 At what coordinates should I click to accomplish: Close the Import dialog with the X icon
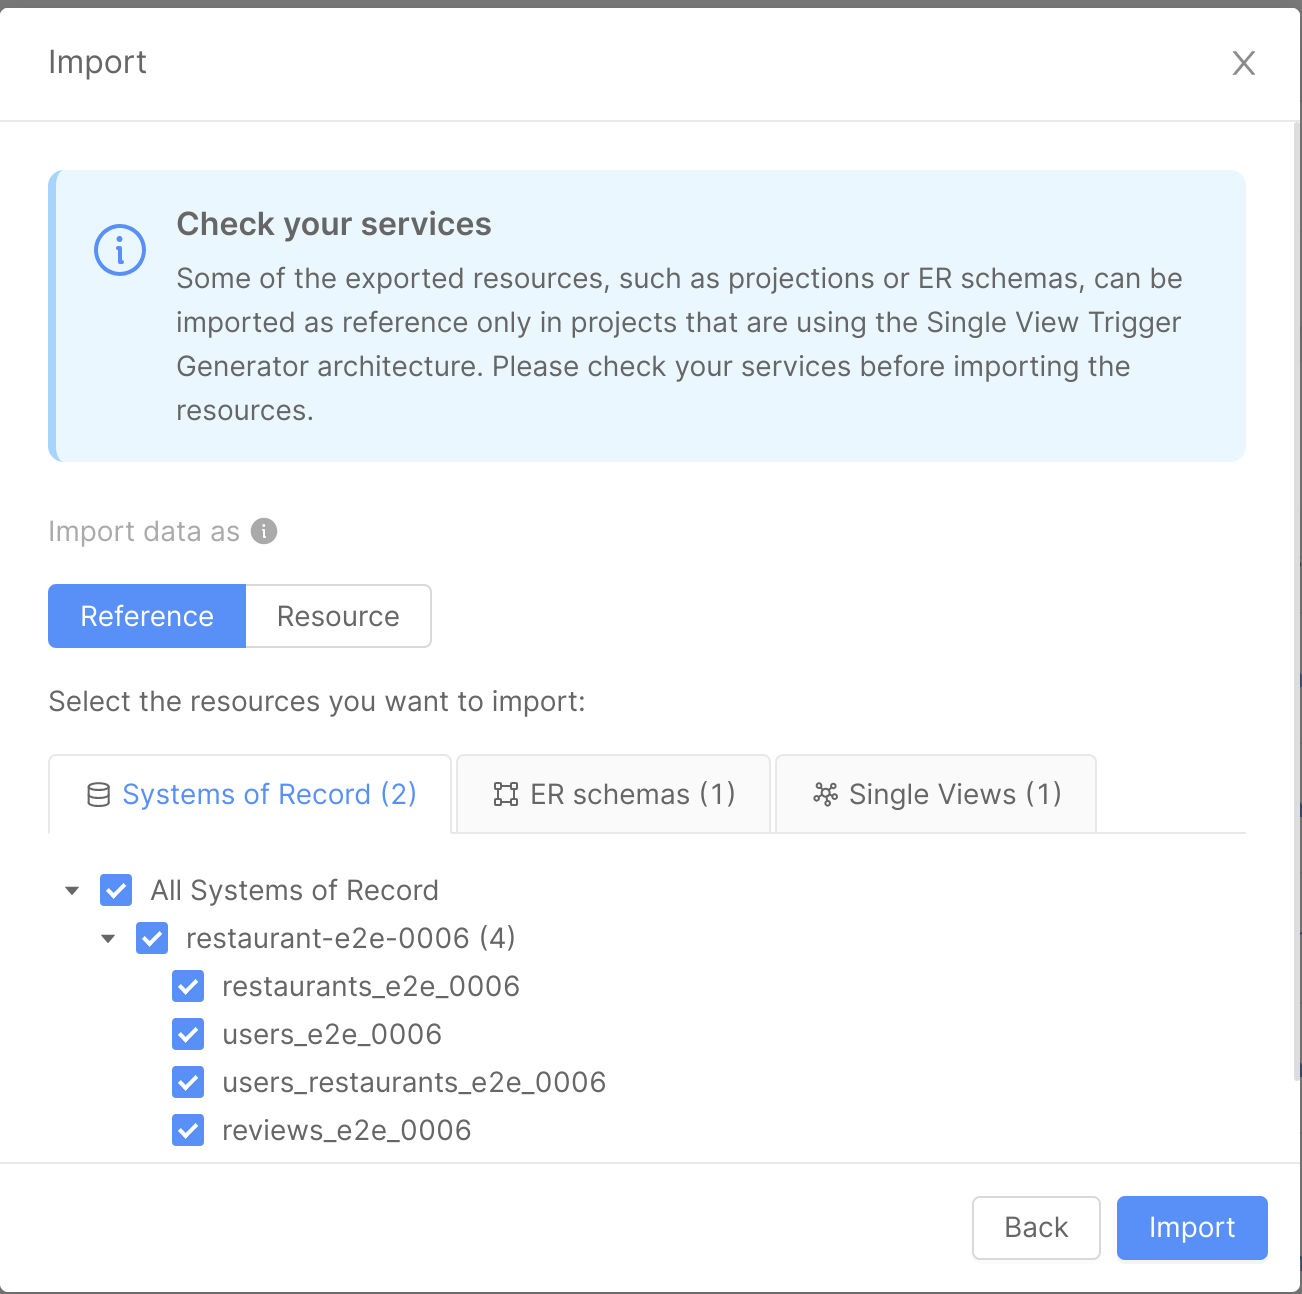1243,63
